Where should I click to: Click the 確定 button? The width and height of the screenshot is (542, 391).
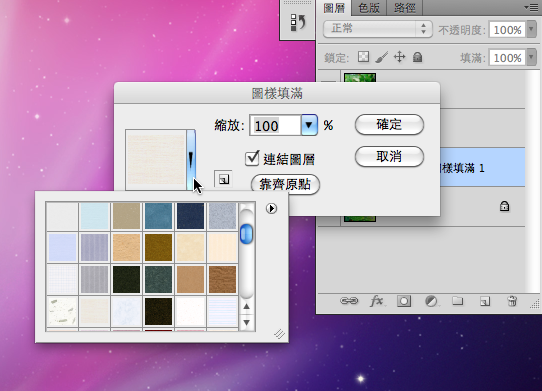click(x=389, y=124)
